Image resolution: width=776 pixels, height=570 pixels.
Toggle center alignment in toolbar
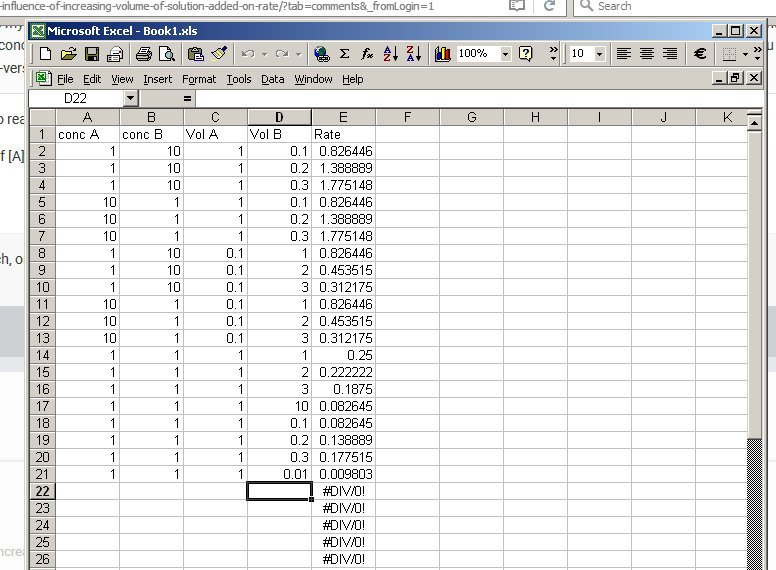pos(647,54)
